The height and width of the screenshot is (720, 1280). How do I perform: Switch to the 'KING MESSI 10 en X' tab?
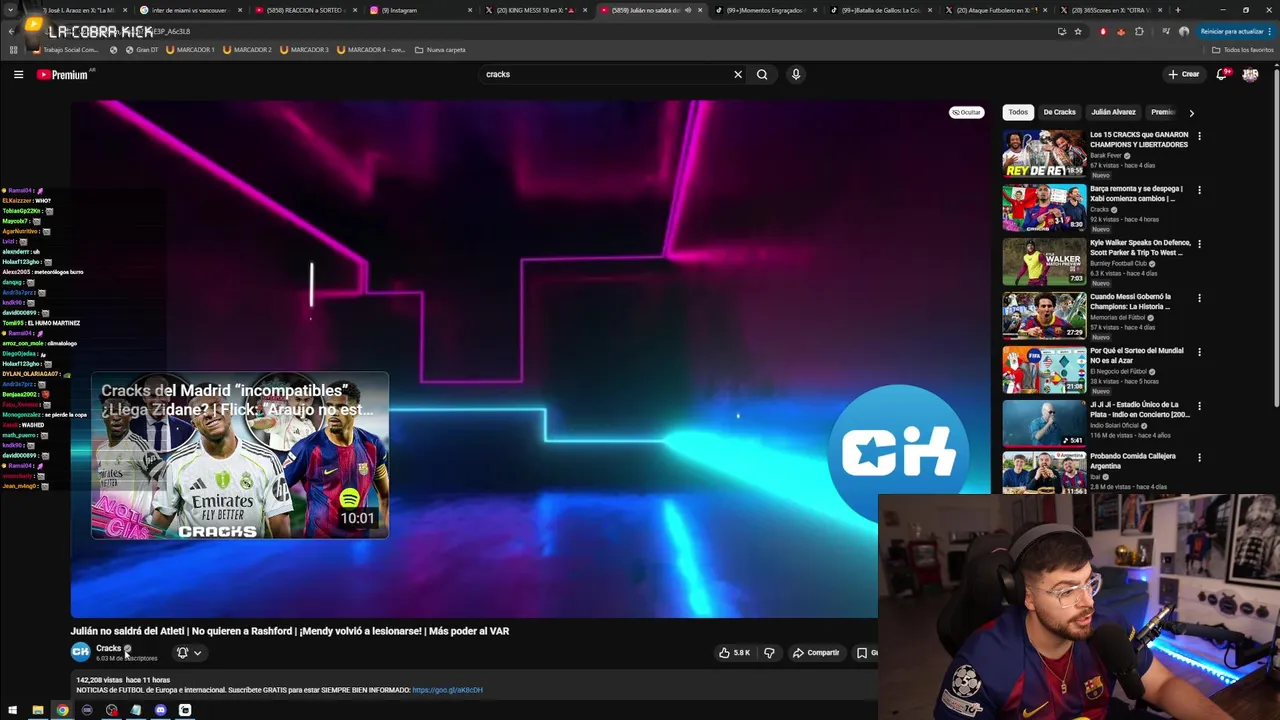[534, 10]
